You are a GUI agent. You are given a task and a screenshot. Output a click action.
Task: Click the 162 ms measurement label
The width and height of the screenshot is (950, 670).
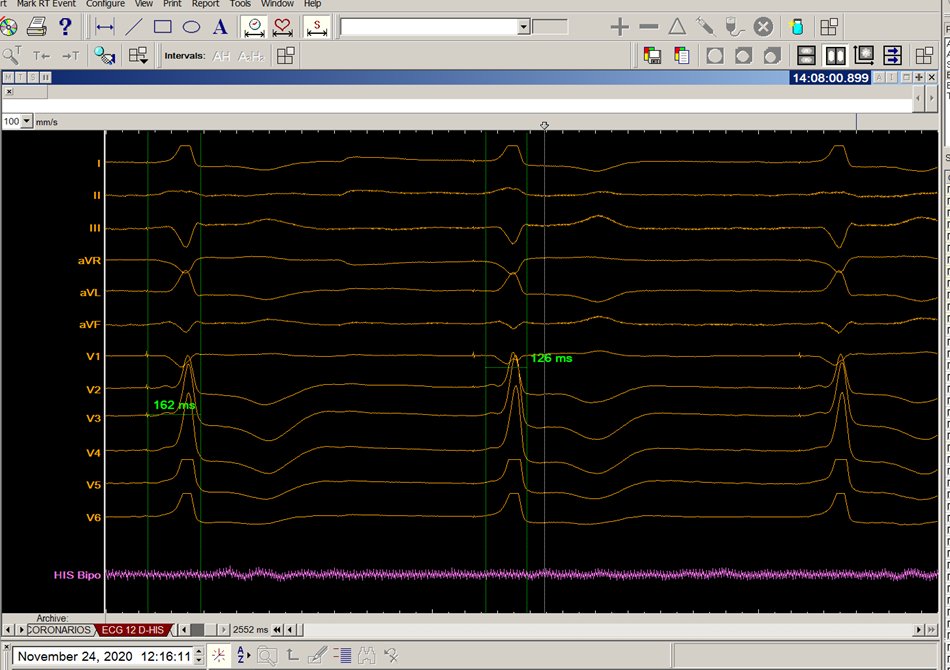[174, 405]
